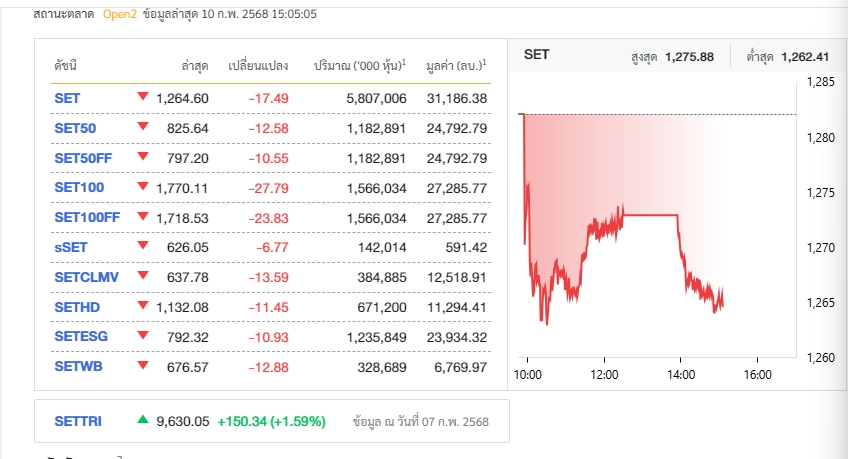
Task: Open the SET100FF index page
Action: coord(86,217)
